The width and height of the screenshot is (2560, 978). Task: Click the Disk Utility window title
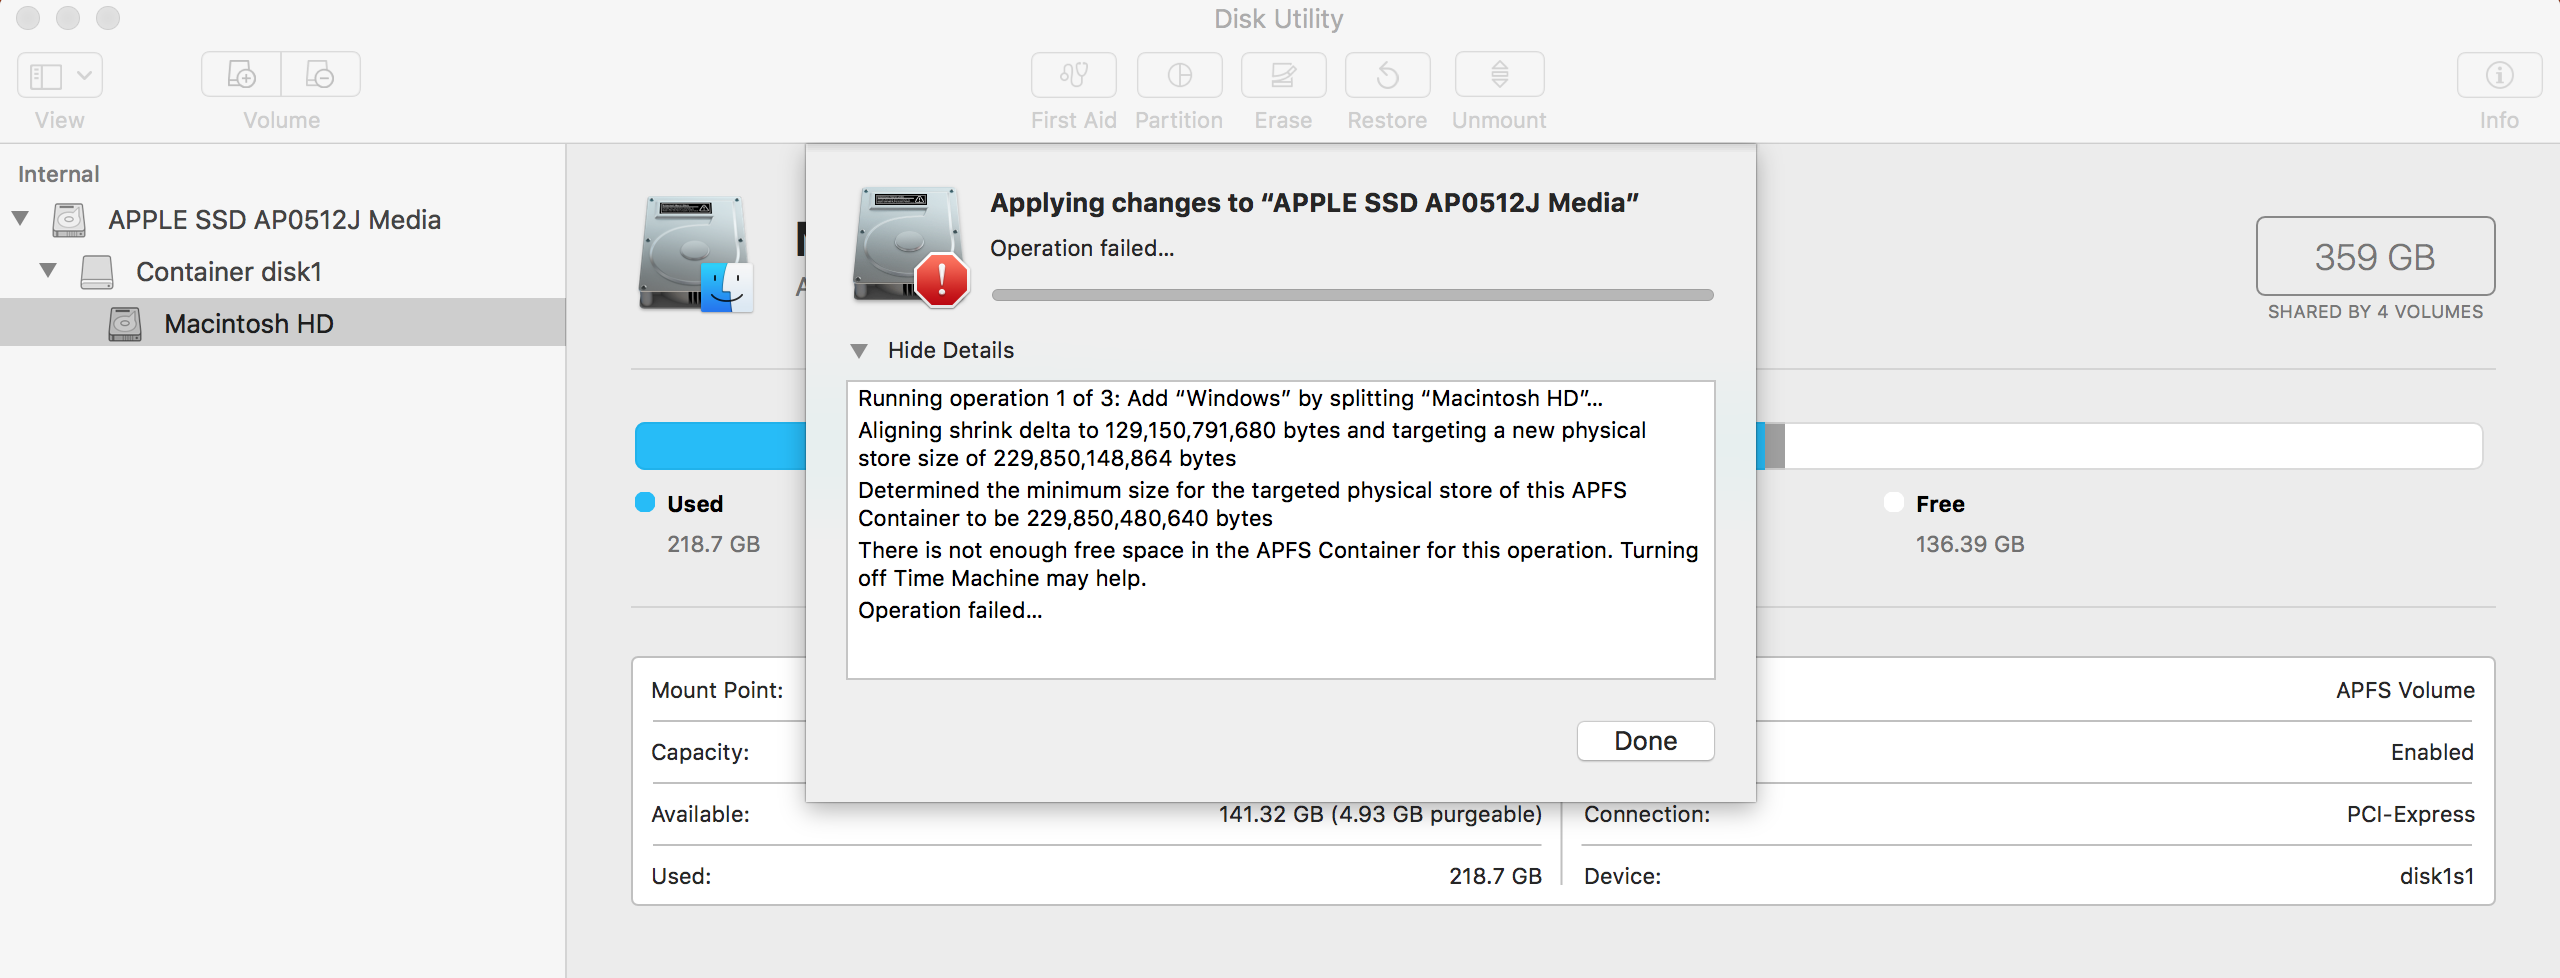pyautogui.click(x=1279, y=19)
